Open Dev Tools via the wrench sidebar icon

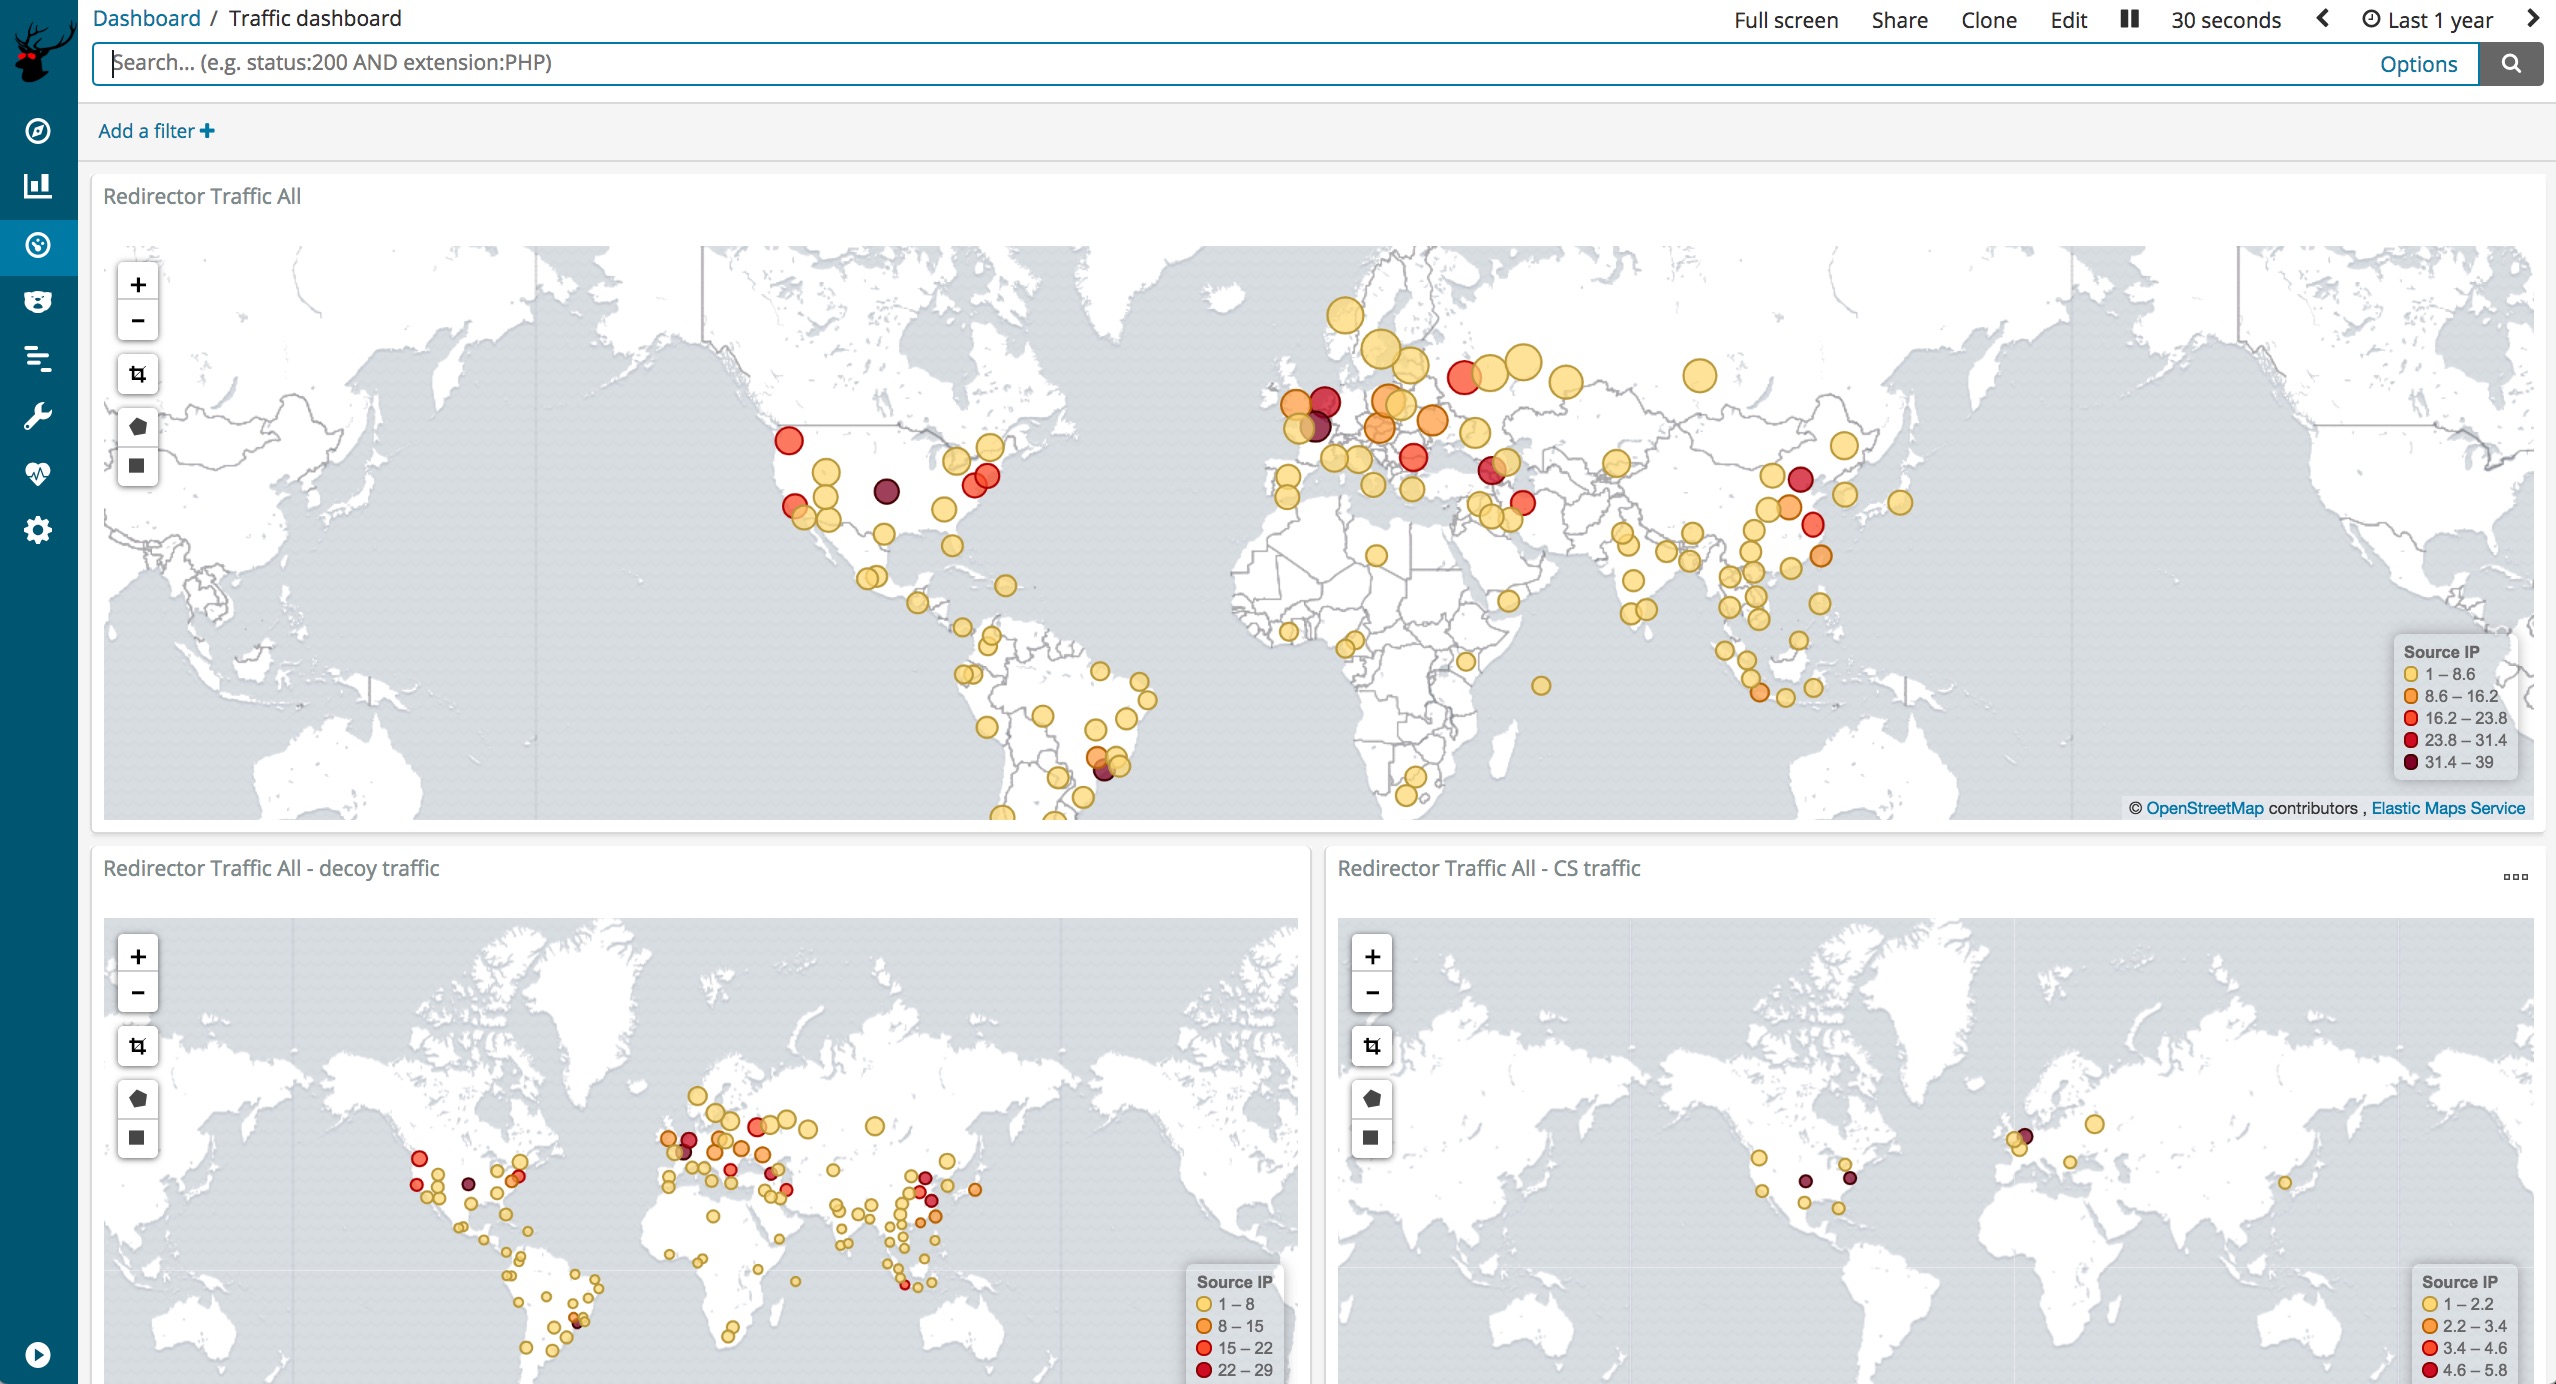38,416
